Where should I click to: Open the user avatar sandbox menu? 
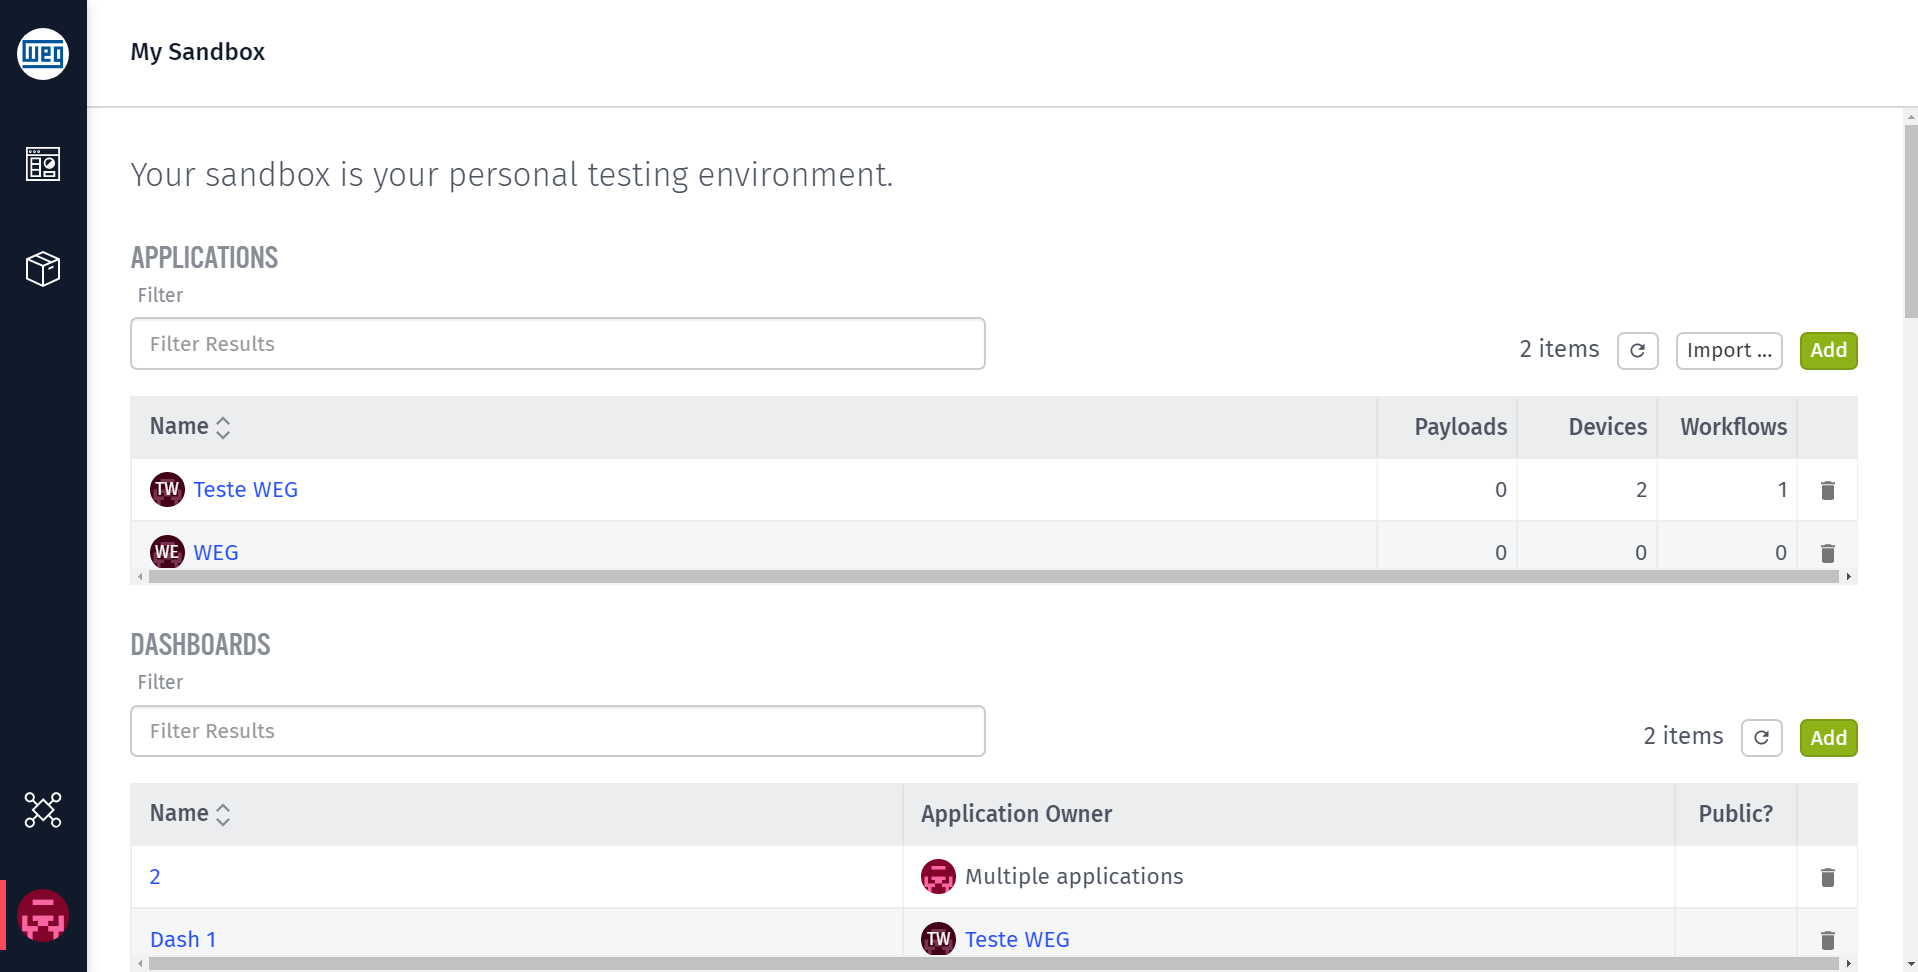click(43, 915)
